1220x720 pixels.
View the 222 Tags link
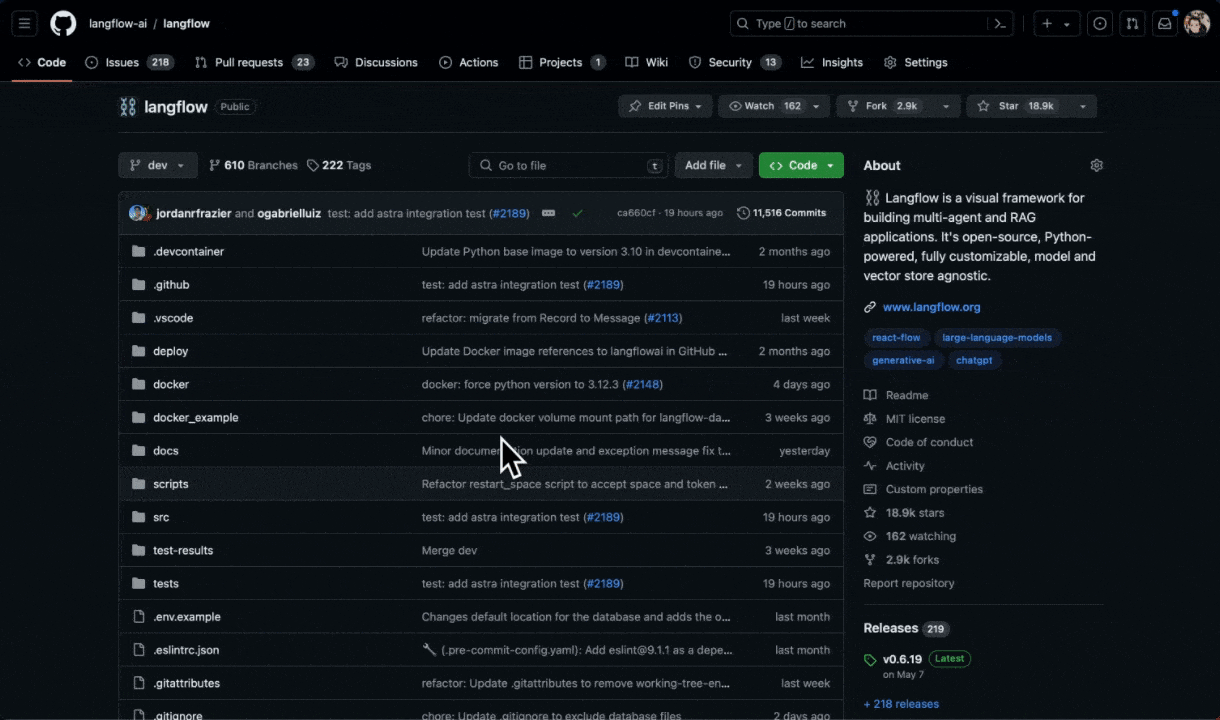pos(339,165)
